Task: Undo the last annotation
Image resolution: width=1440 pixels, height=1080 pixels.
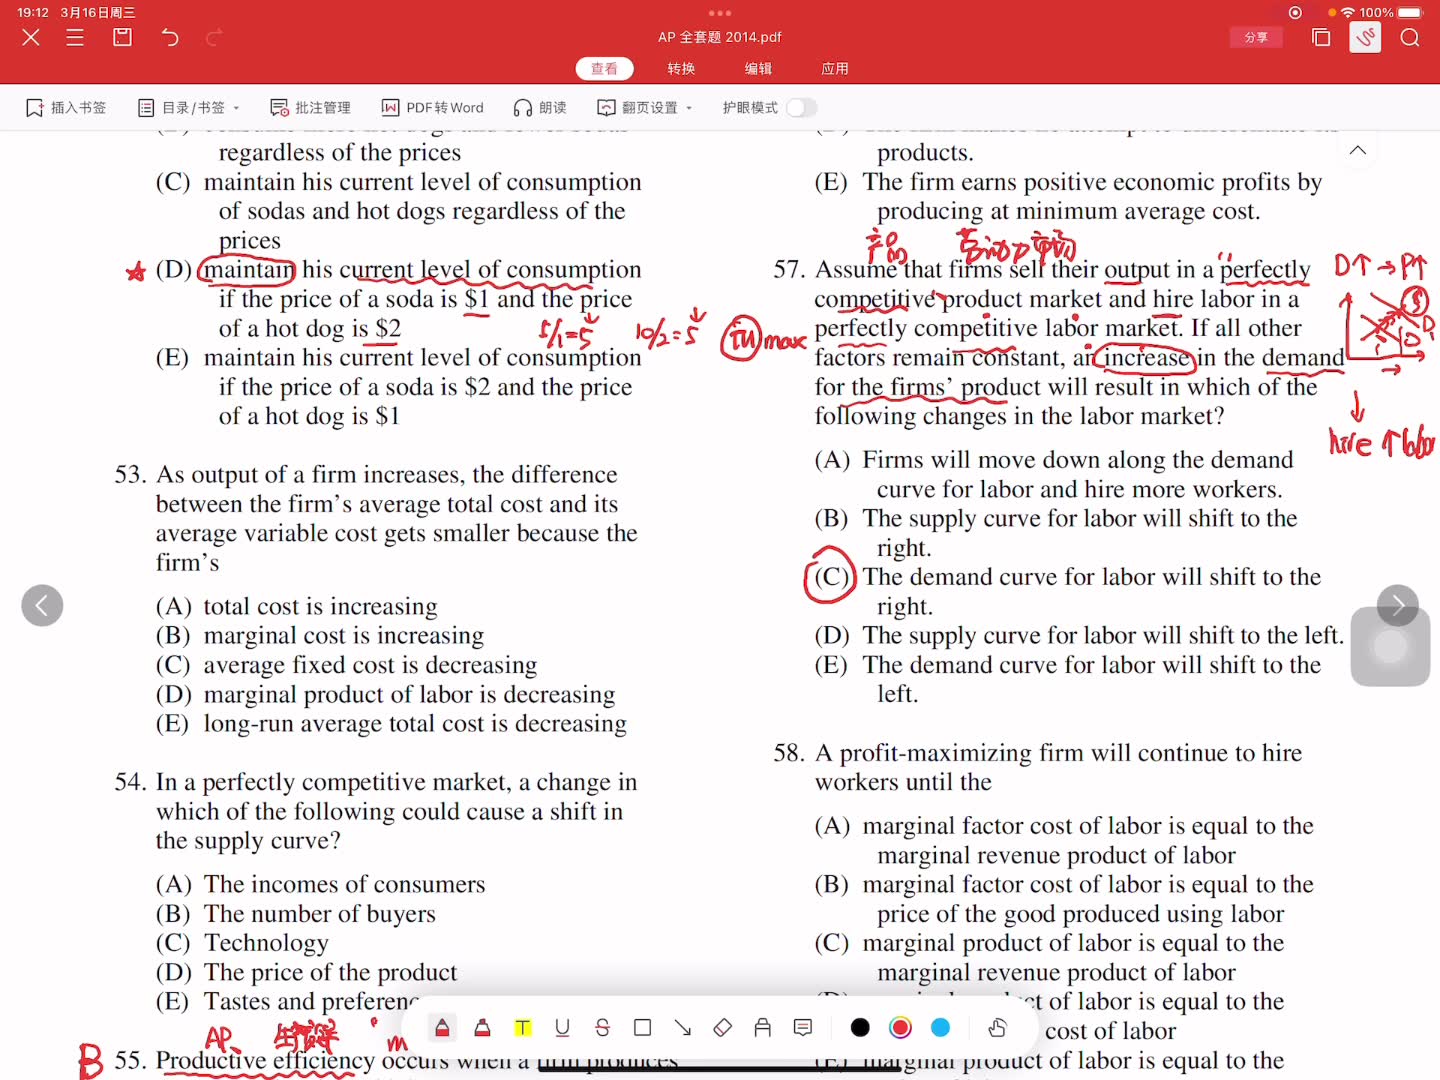Action: click(x=170, y=38)
